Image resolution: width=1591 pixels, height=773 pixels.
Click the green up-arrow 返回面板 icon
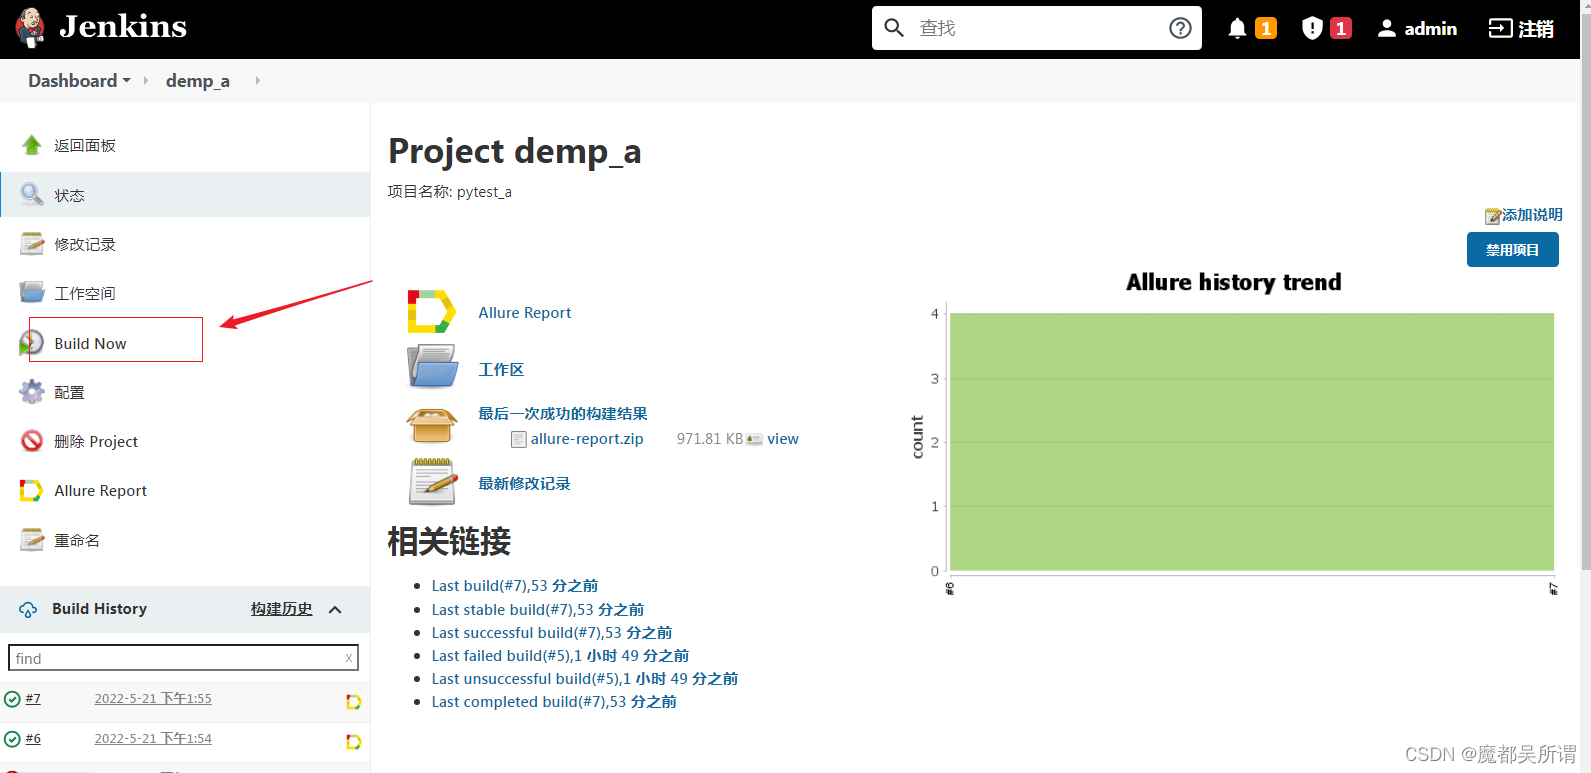coord(32,145)
